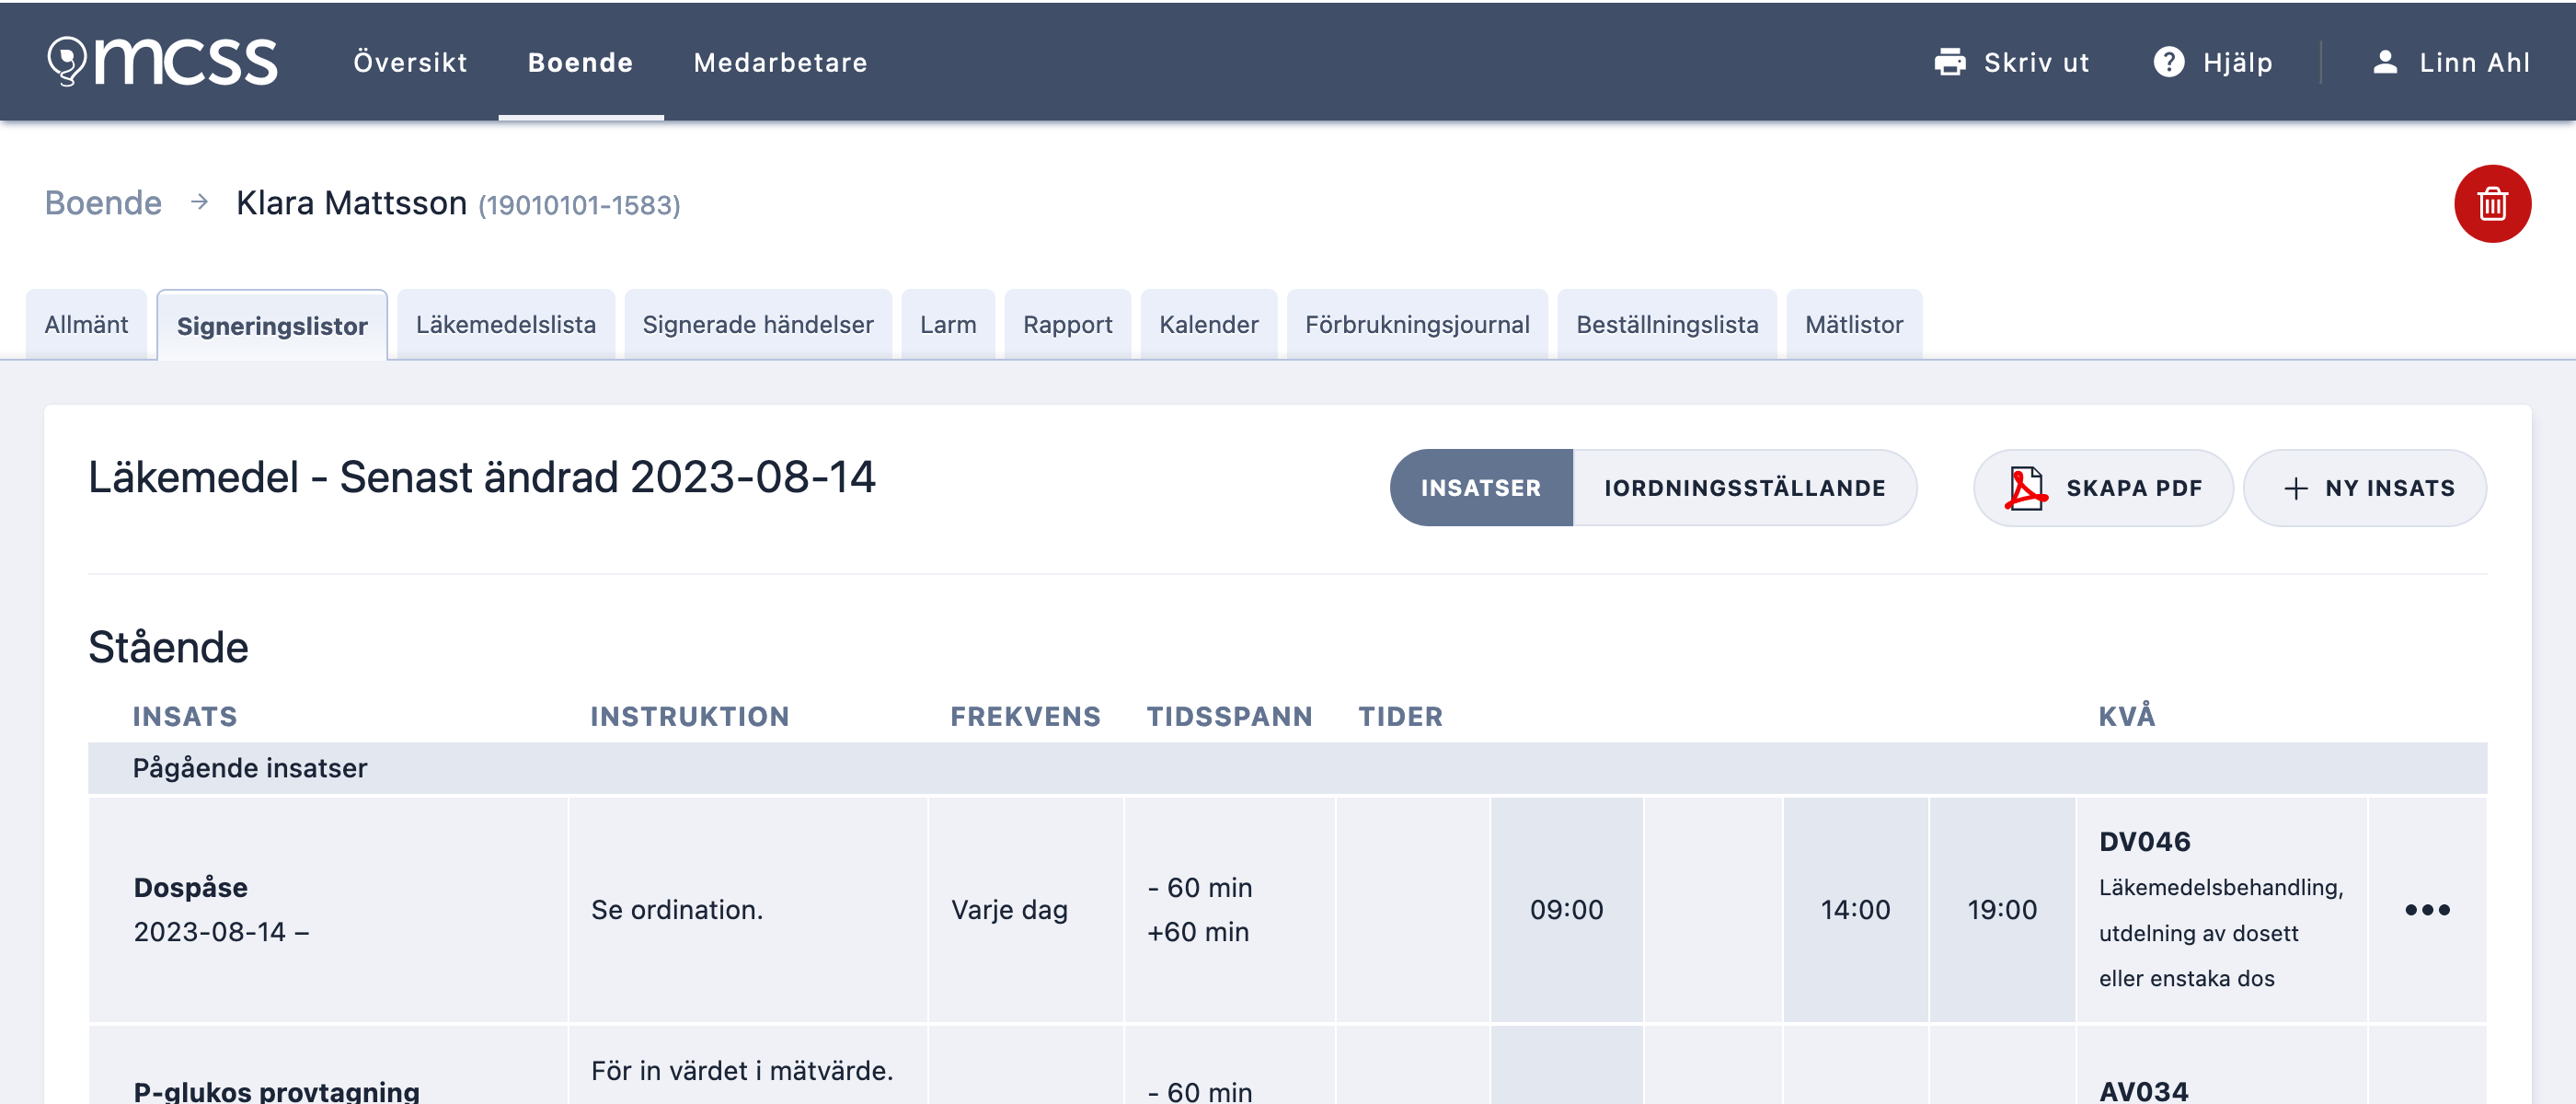Open the Larm tab
Screen dimensions: 2576x1104
pyautogui.click(x=947, y=325)
